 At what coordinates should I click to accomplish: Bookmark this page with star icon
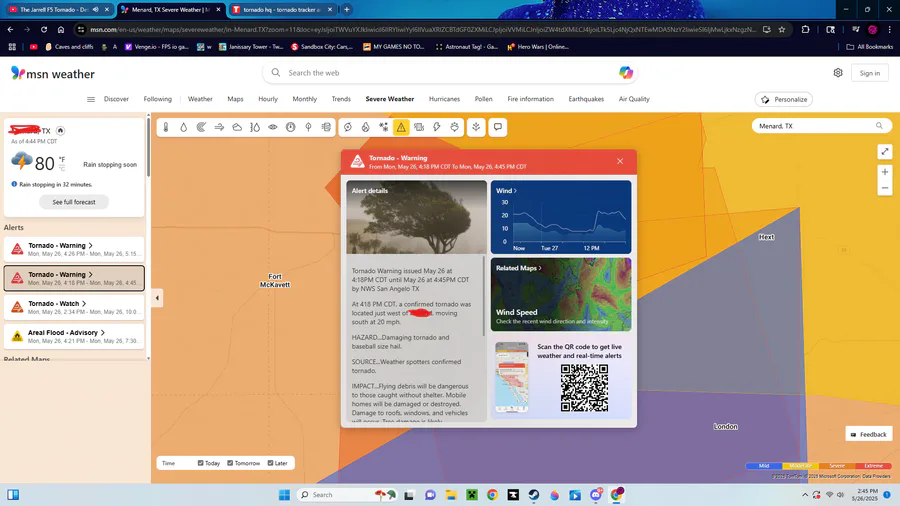[x=782, y=29]
